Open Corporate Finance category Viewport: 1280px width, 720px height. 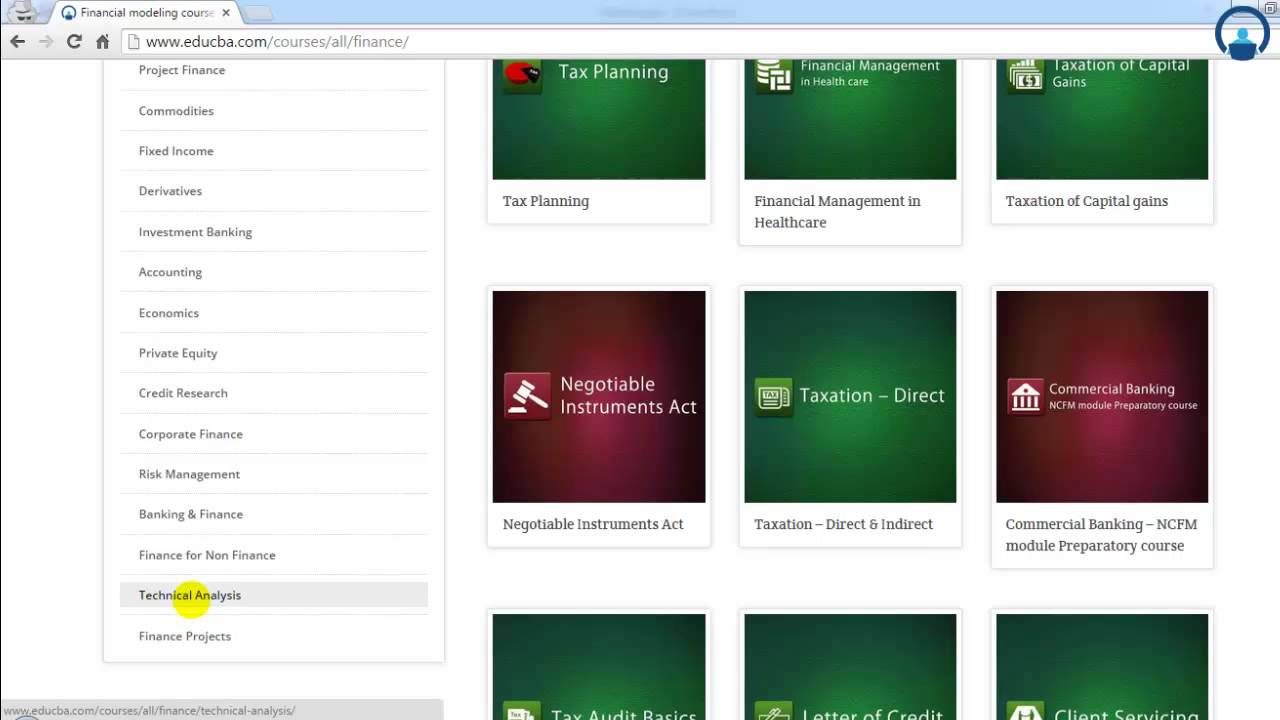pyautogui.click(x=191, y=434)
